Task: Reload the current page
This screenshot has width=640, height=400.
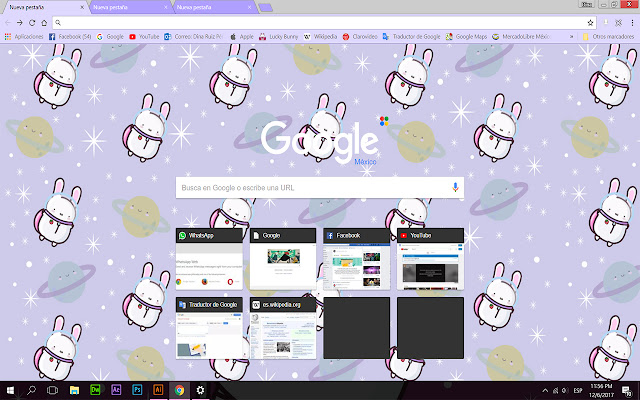Action: point(32,23)
